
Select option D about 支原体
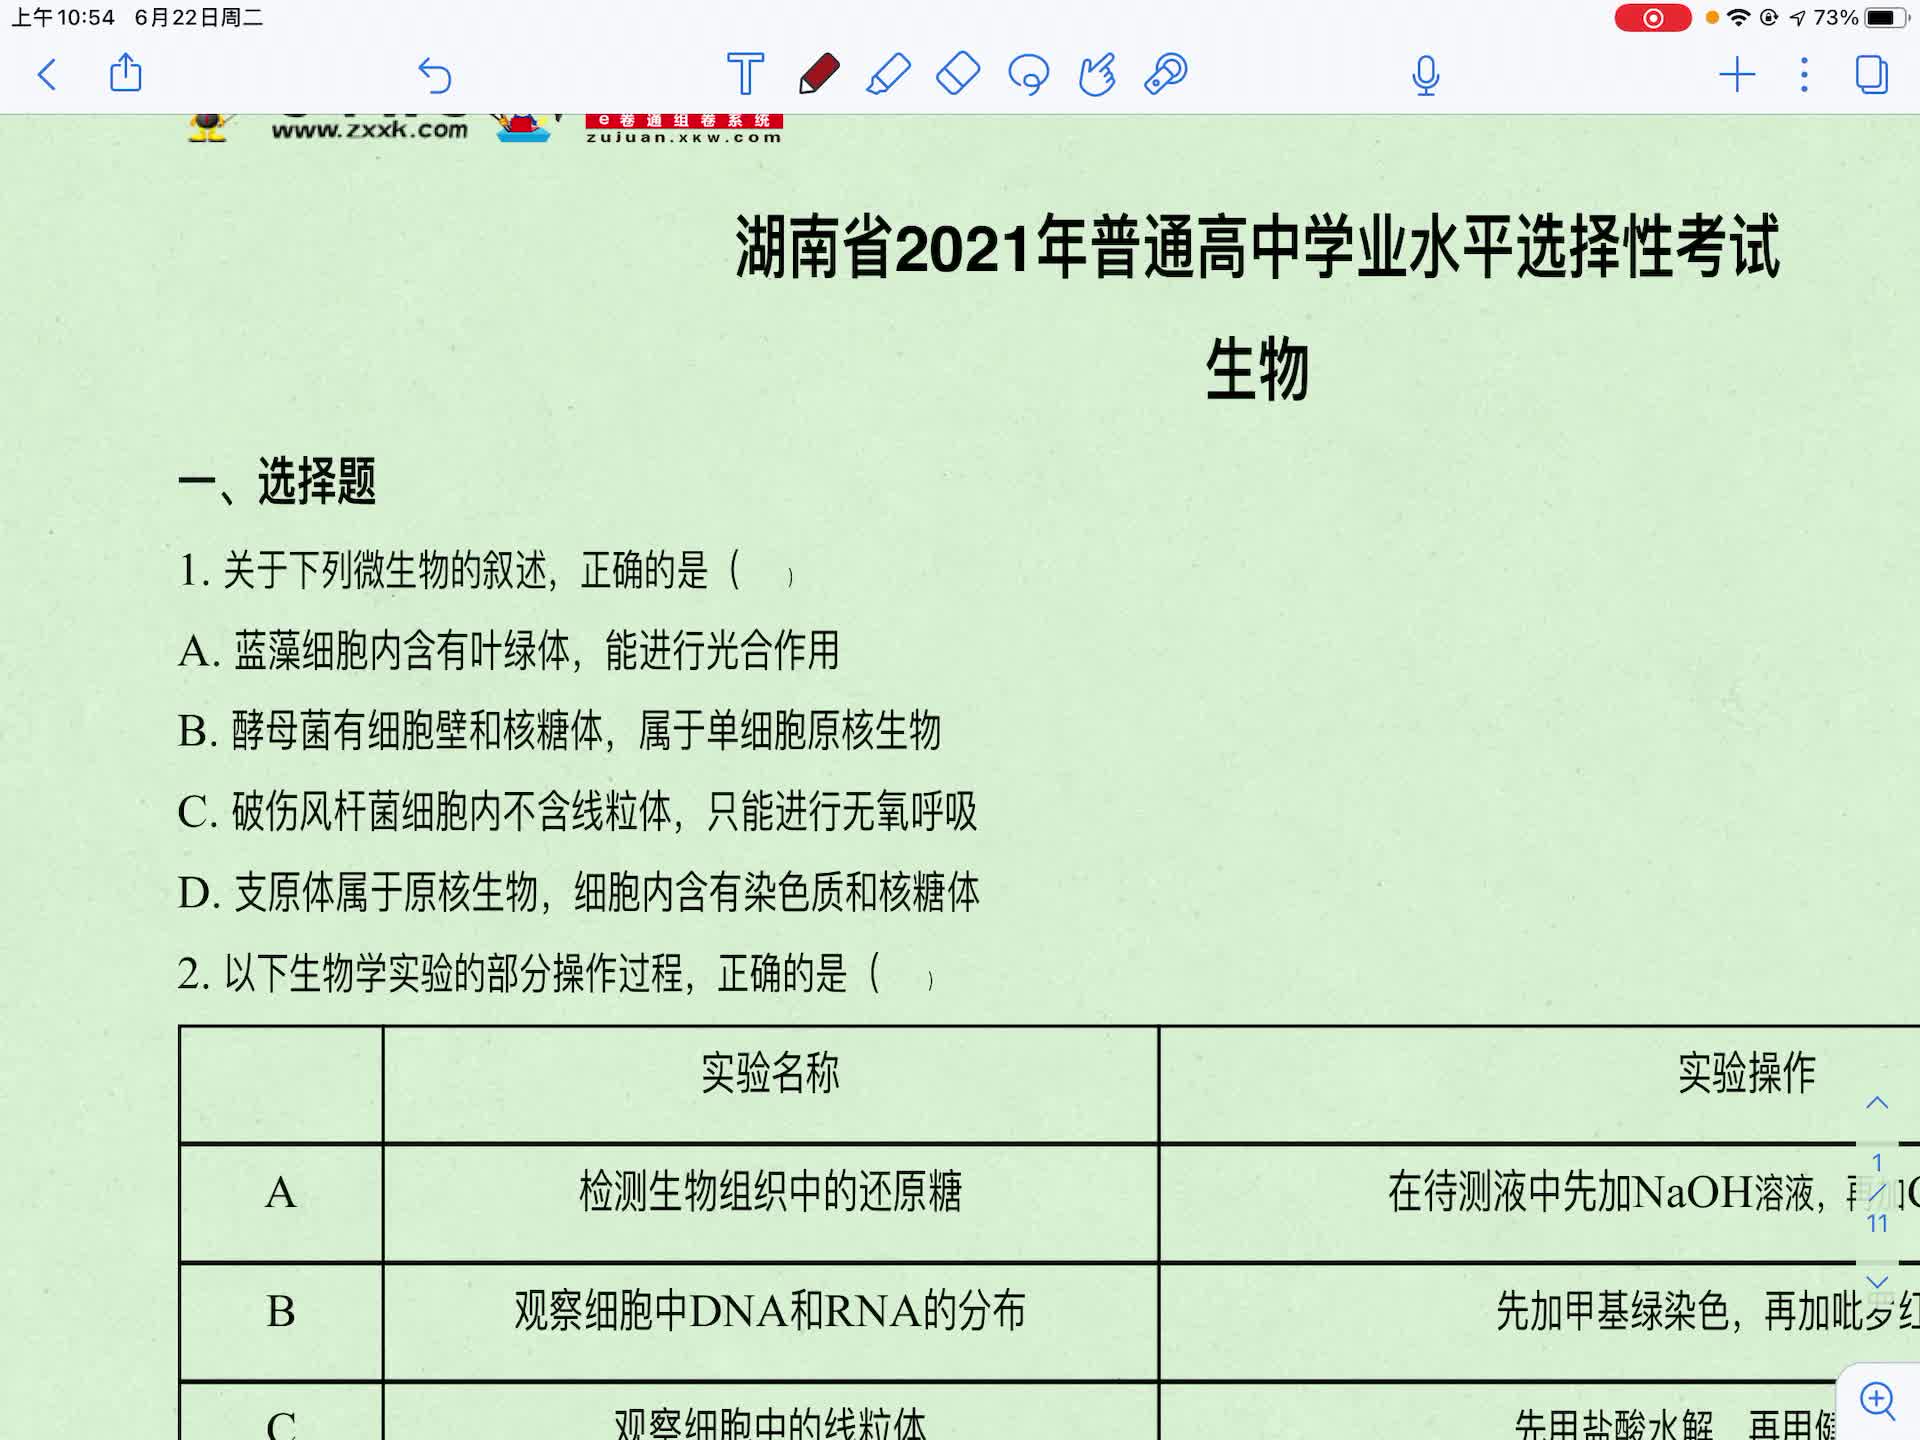pyautogui.click(x=578, y=892)
